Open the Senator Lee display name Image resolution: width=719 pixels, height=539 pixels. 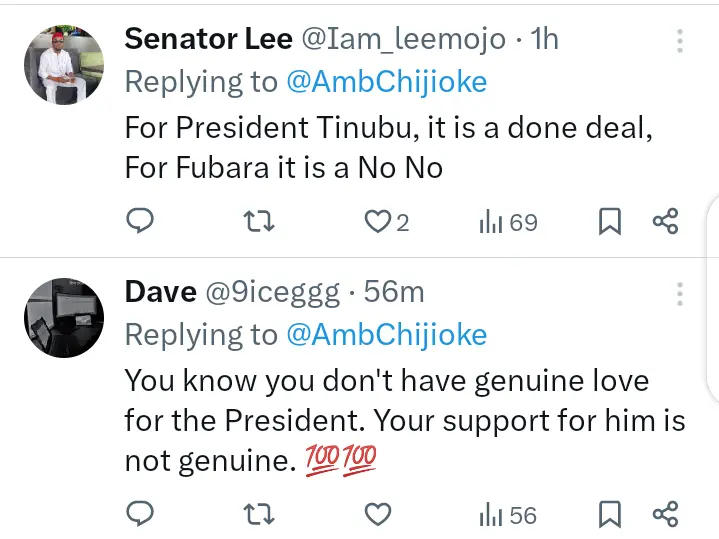208,39
